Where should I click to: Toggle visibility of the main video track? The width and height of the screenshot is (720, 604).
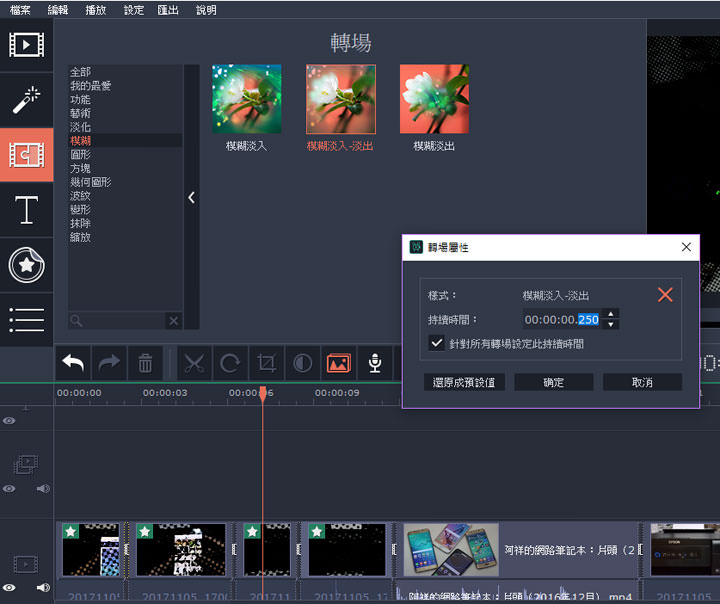click(9, 587)
